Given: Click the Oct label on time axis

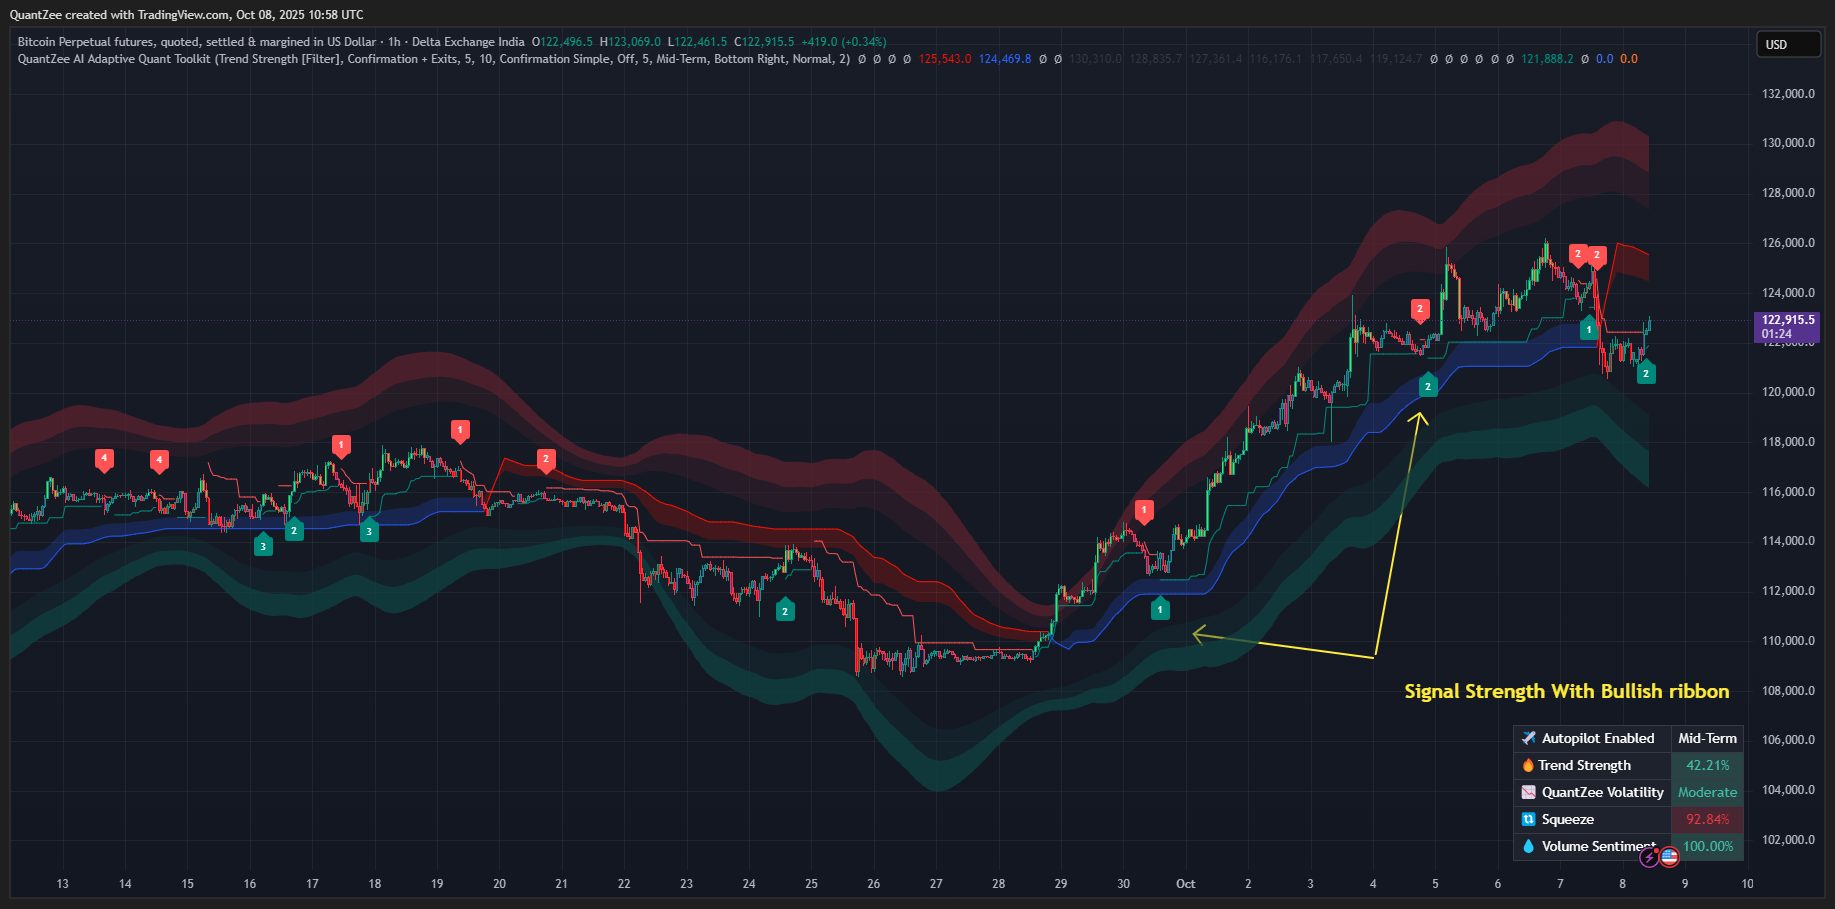Looking at the screenshot, I should [1185, 884].
